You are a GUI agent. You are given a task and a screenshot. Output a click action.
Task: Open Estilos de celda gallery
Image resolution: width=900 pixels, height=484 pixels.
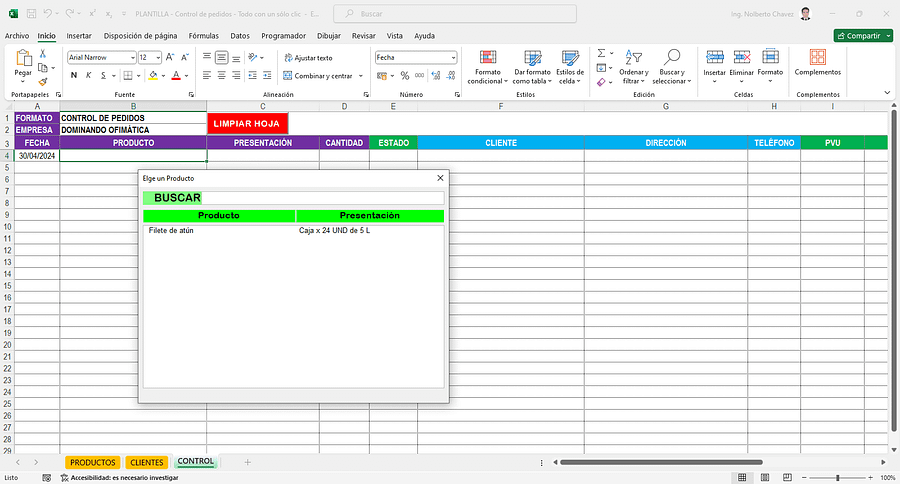click(570, 67)
